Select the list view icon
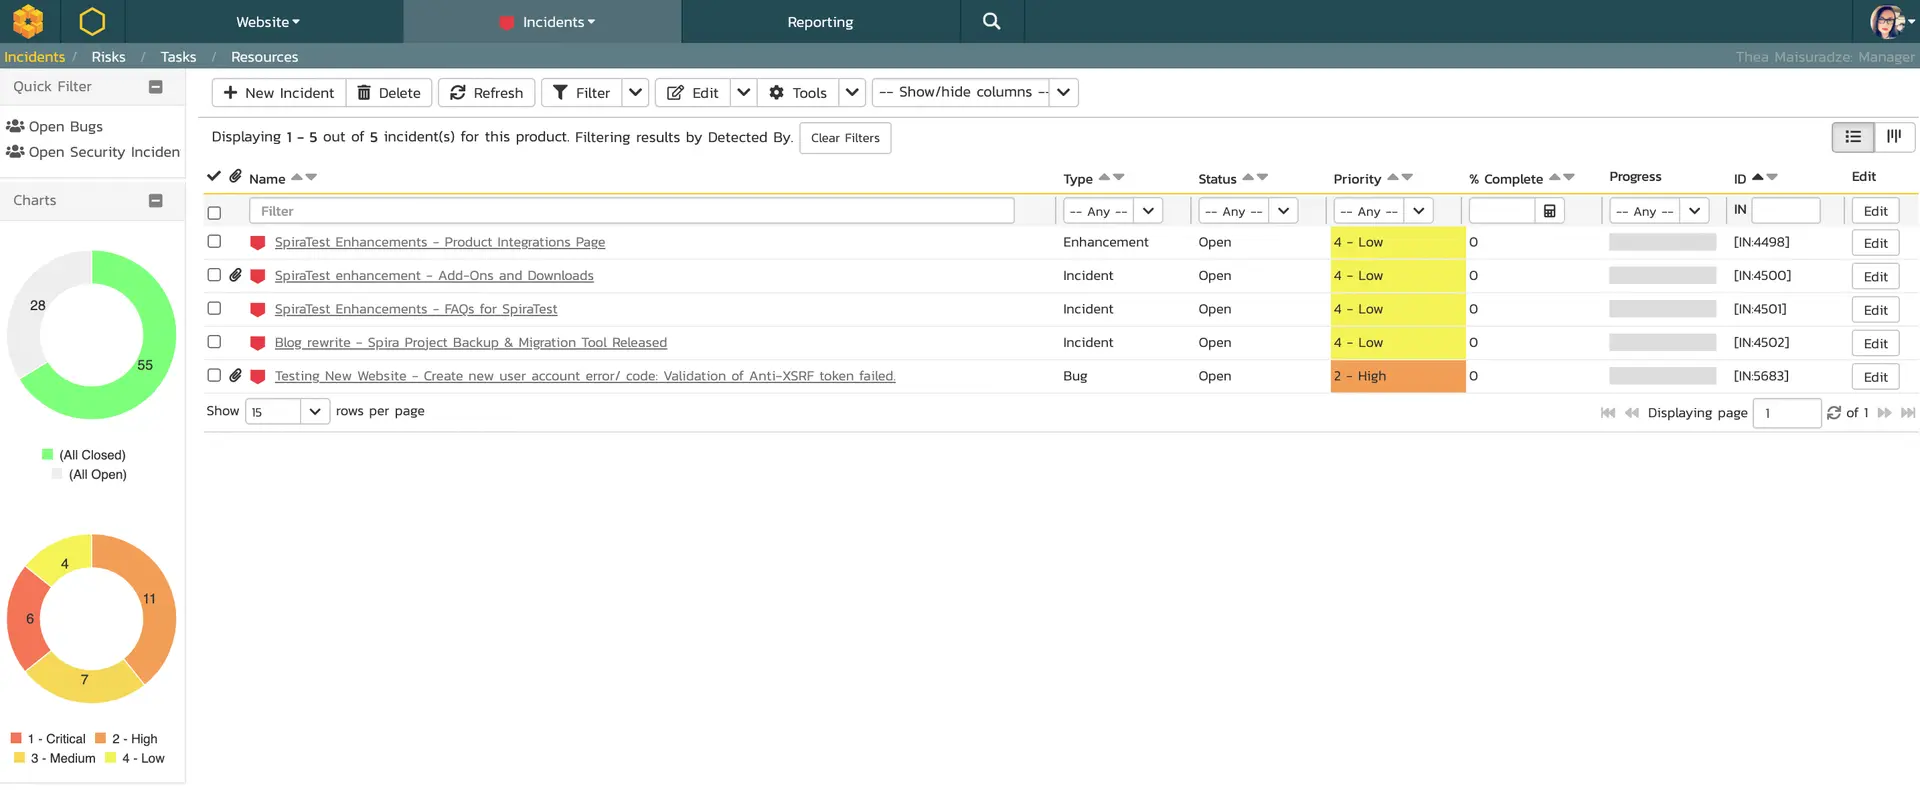Screen dimensions: 1920x793 (x=1853, y=137)
